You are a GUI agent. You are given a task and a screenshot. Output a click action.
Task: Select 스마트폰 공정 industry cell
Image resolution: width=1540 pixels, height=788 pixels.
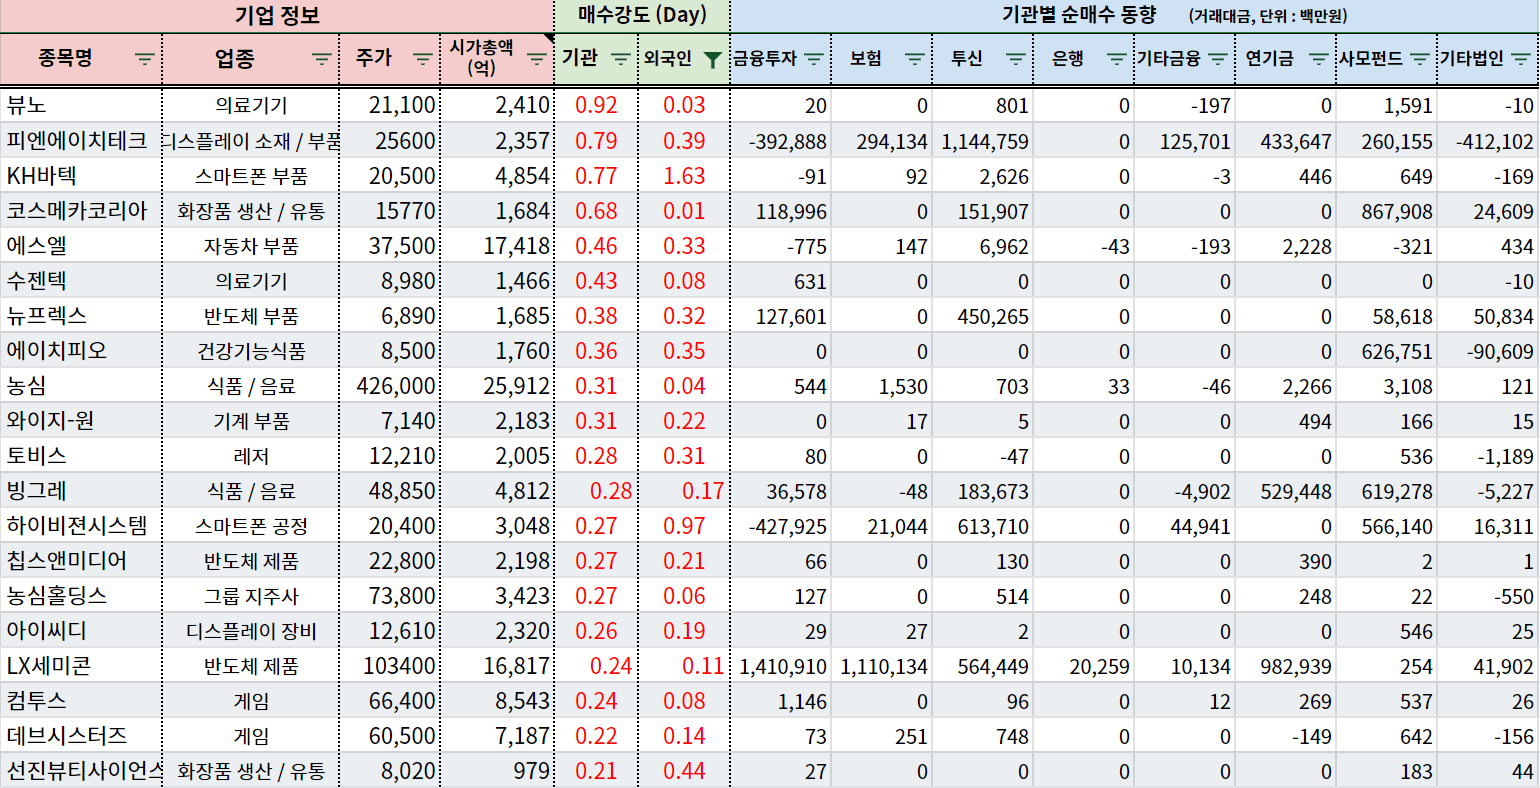point(251,526)
